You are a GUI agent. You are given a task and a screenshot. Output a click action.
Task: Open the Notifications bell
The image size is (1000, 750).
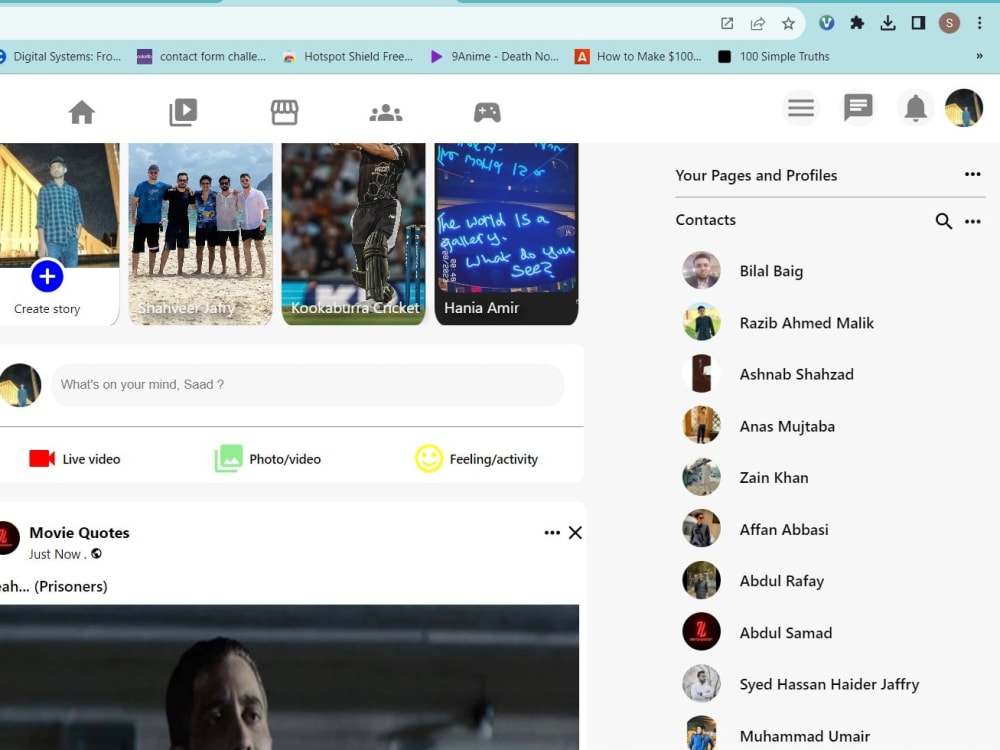pyautogui.click(x=915, y=107)
